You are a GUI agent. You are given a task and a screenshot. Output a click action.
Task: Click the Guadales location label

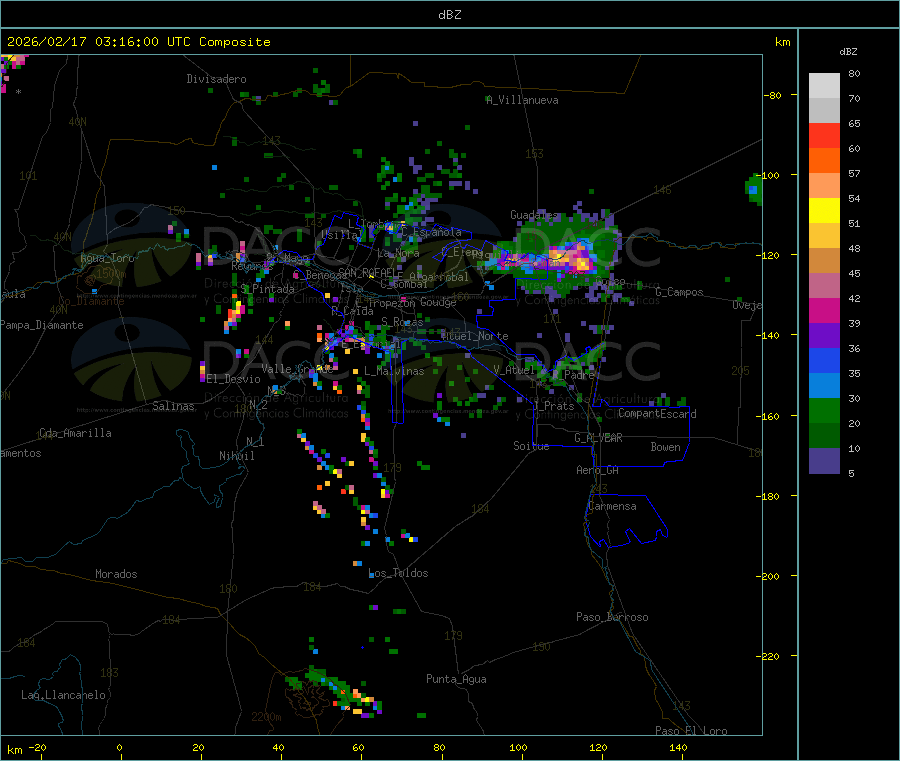[x=534, y=215]
